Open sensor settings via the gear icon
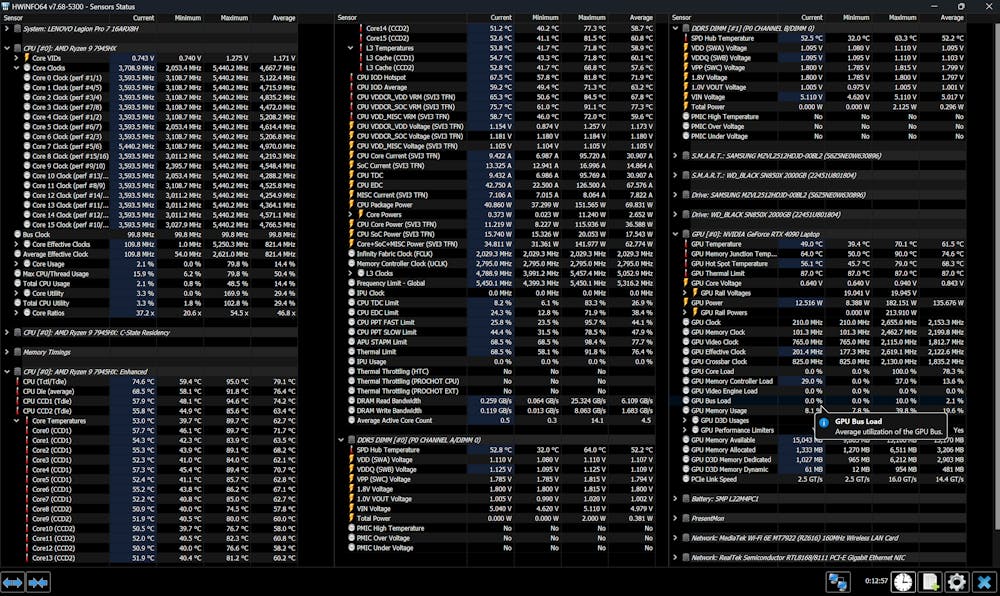Viewport: 1000px width, 596px height. click(957, 582)
